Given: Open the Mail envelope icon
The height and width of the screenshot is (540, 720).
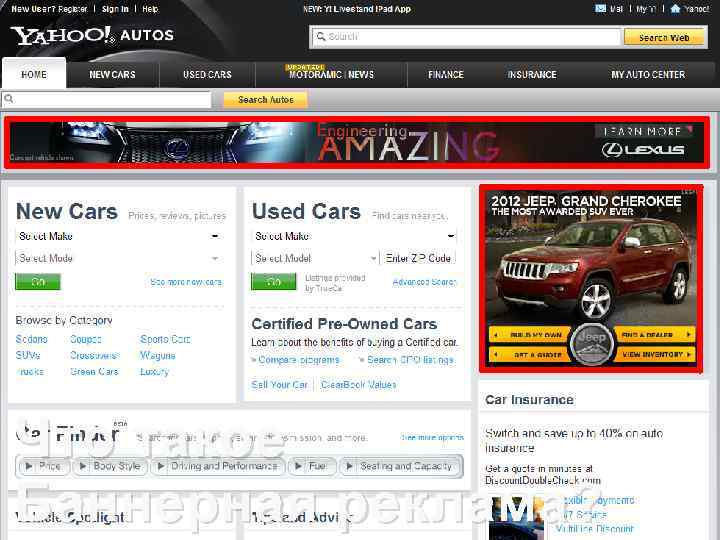Looking at the screenshot, I should 600,8.
